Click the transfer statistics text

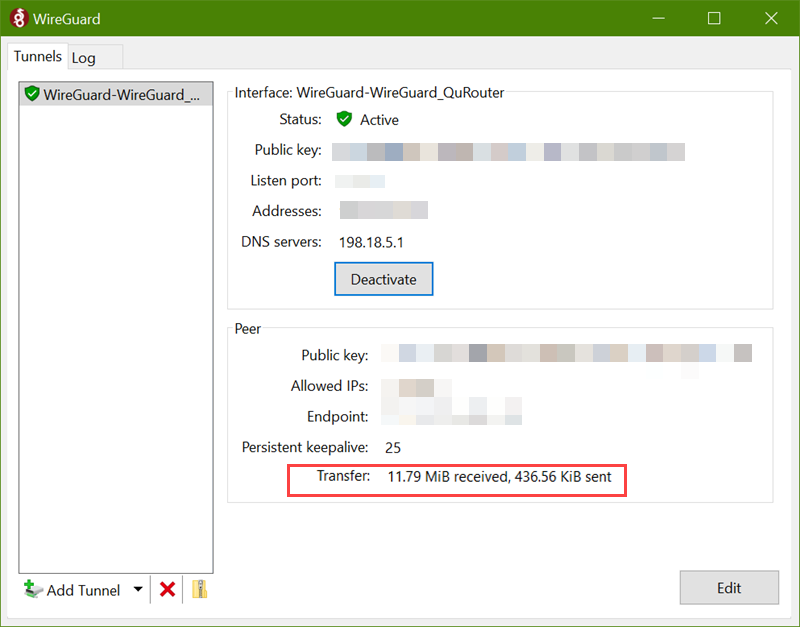tap(499, 476)
